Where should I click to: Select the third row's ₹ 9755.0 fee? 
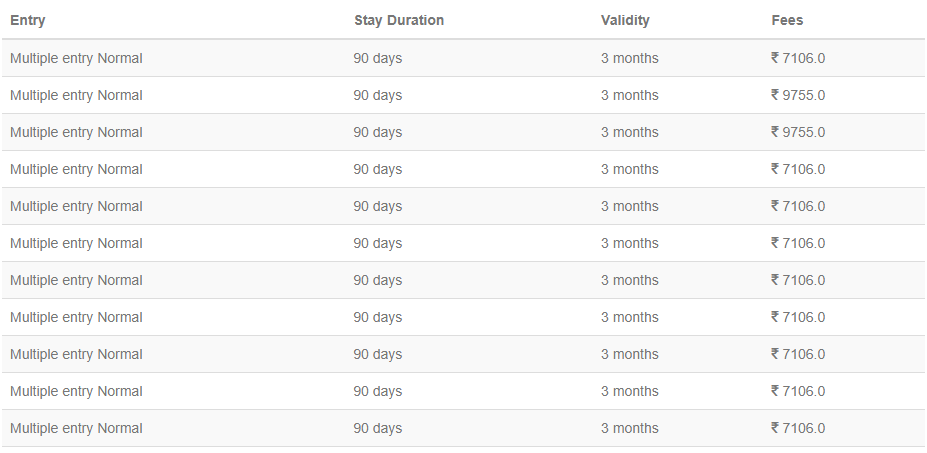click(798, 132)
